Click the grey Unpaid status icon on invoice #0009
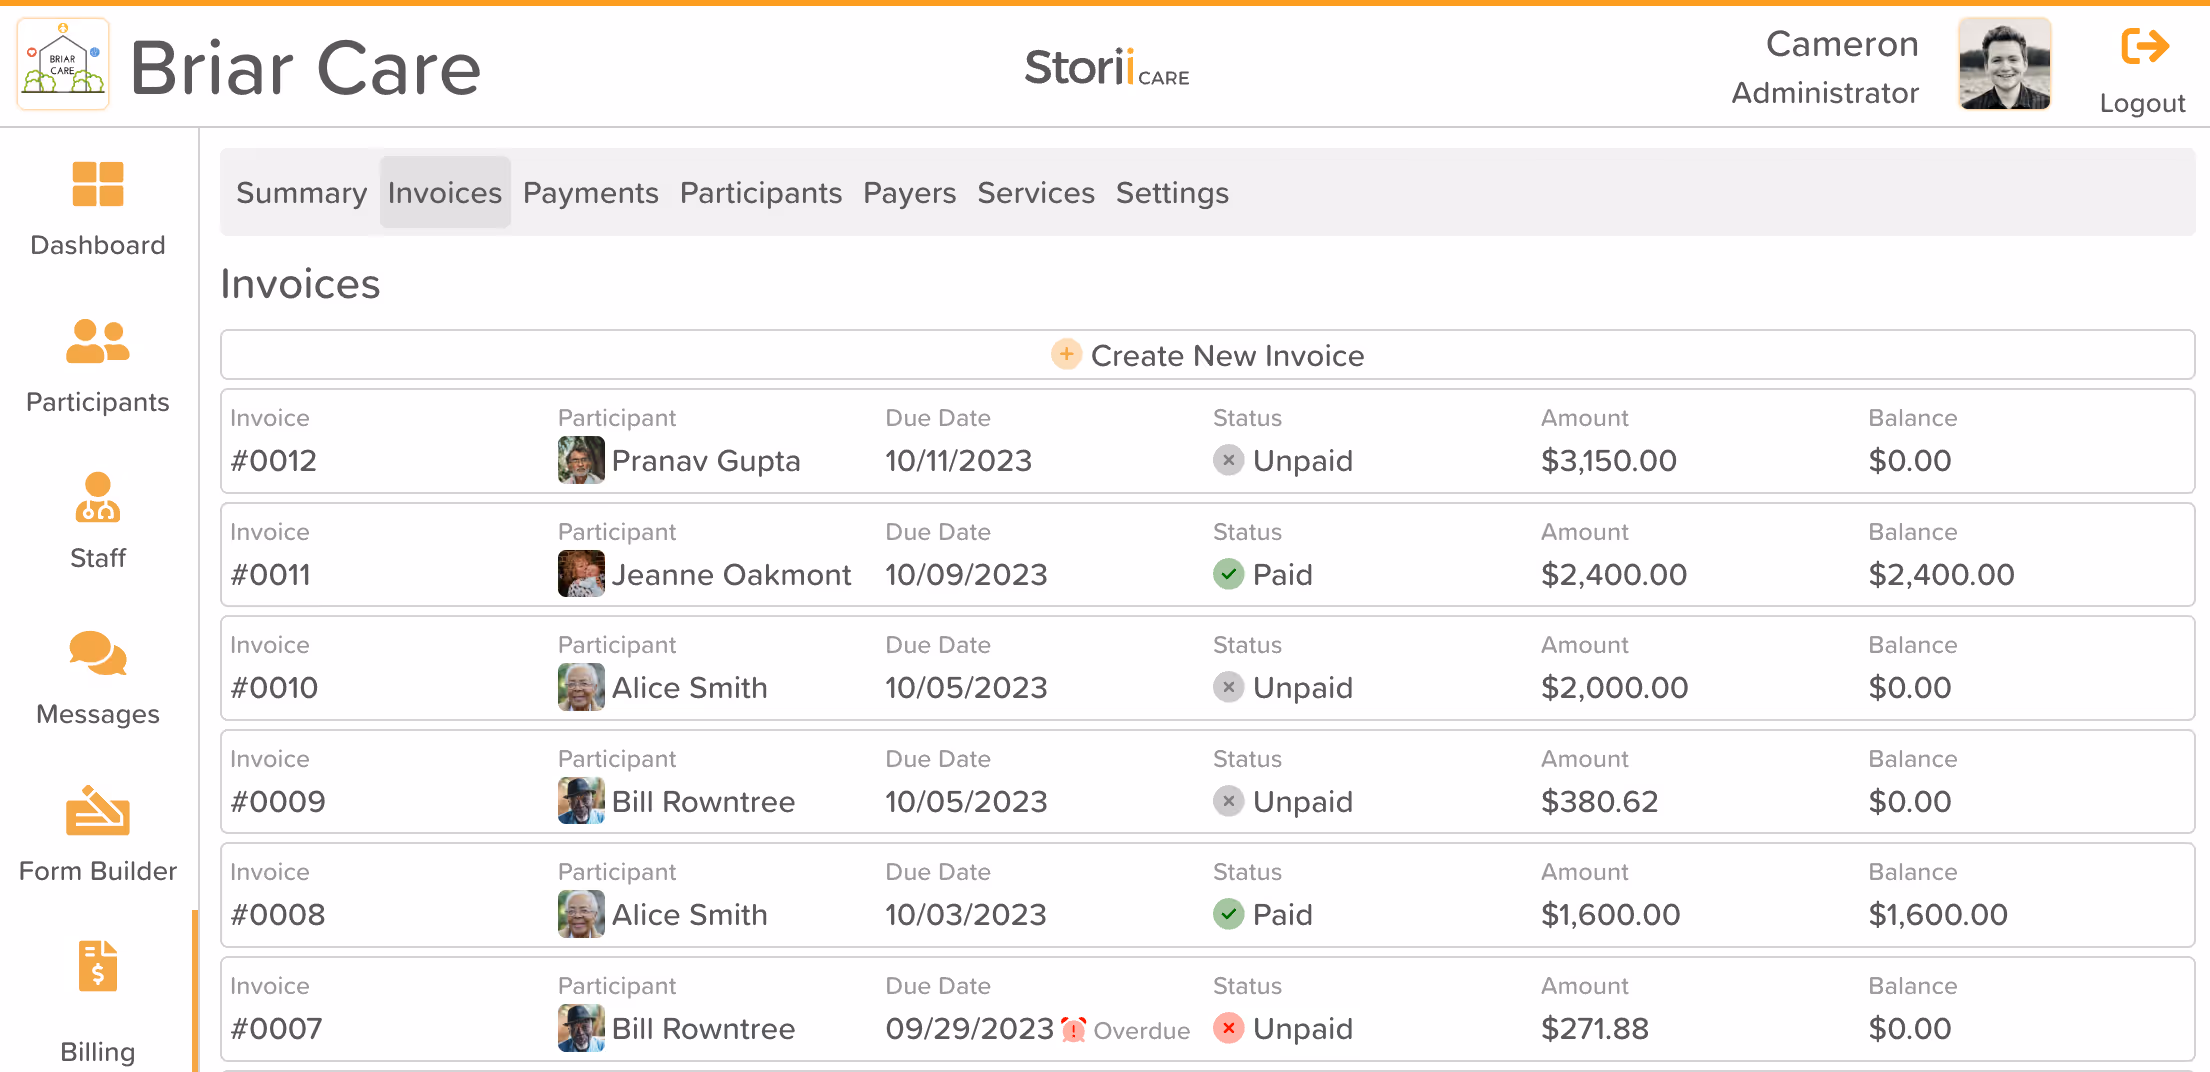 coord(1228,801)
